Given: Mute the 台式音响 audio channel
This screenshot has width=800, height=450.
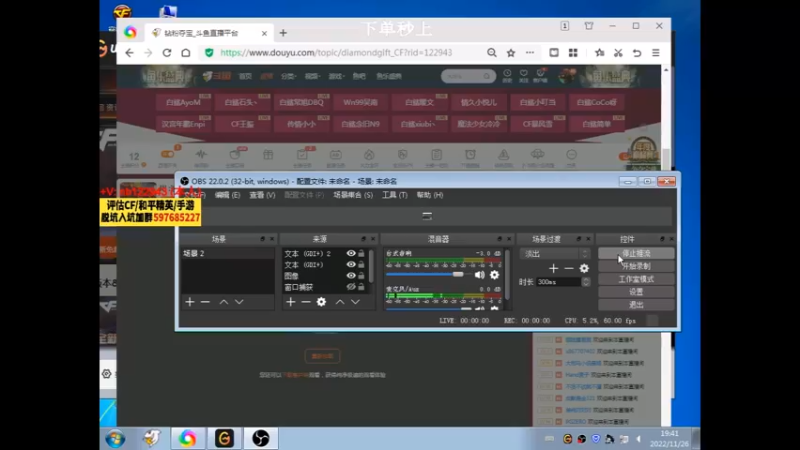Looking at the screenshot, I should [480, 275].
